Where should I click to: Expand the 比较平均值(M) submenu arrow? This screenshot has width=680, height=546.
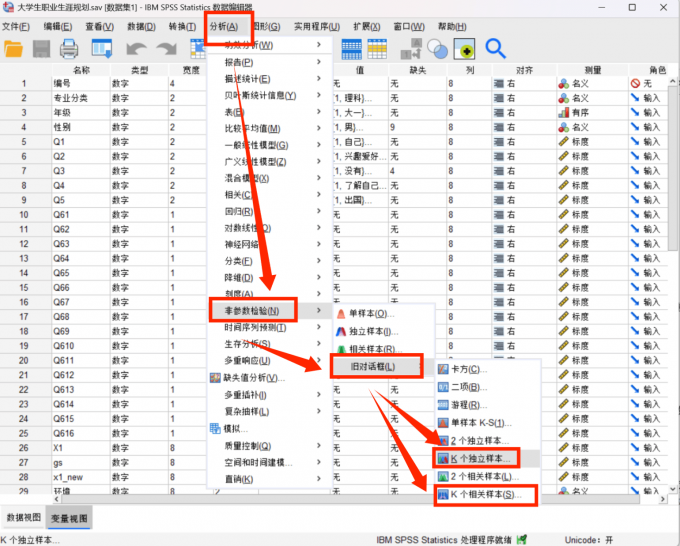point(319,128)
